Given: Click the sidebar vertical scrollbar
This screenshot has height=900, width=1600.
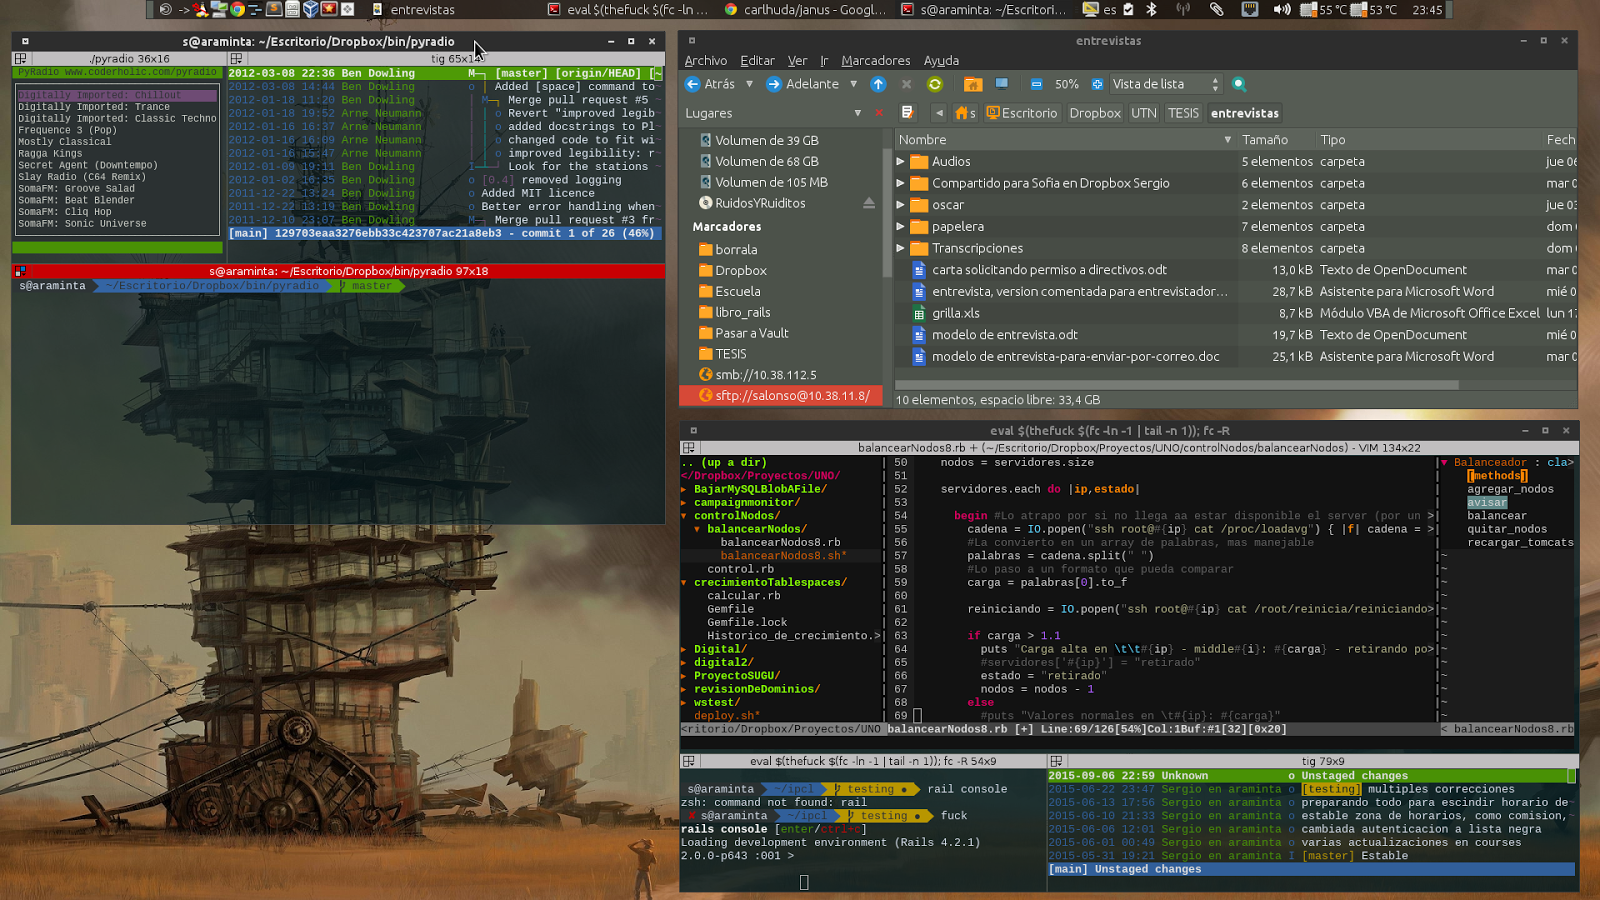Looking at the screenshot, I should pos(887,212).
